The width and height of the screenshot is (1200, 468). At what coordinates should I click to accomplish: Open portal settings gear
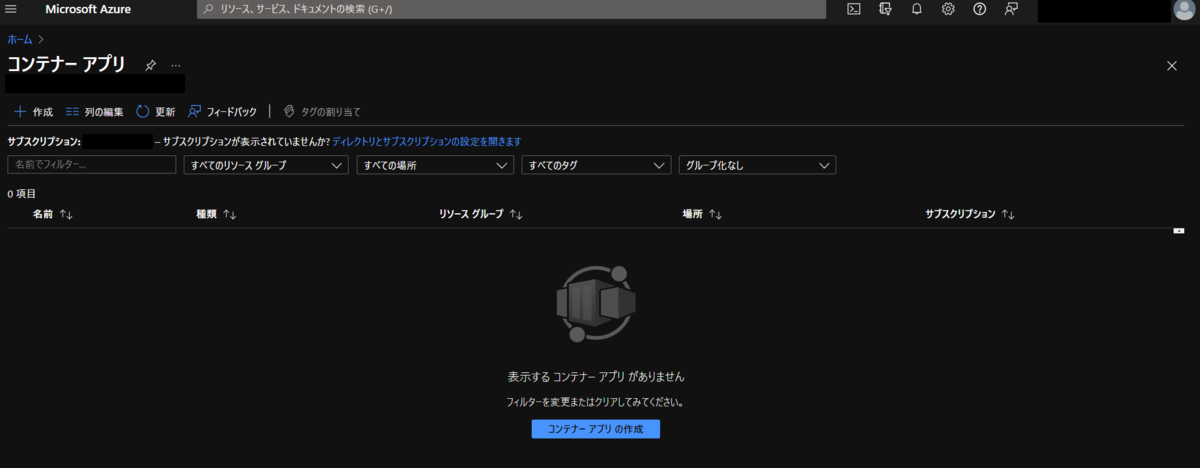(x=948, y=9)
